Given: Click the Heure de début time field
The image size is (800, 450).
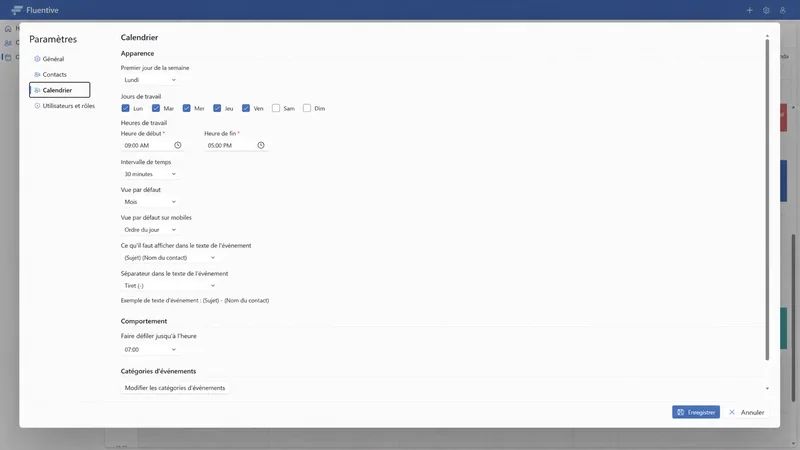Looking at the screenshot, I should (152, 145).
